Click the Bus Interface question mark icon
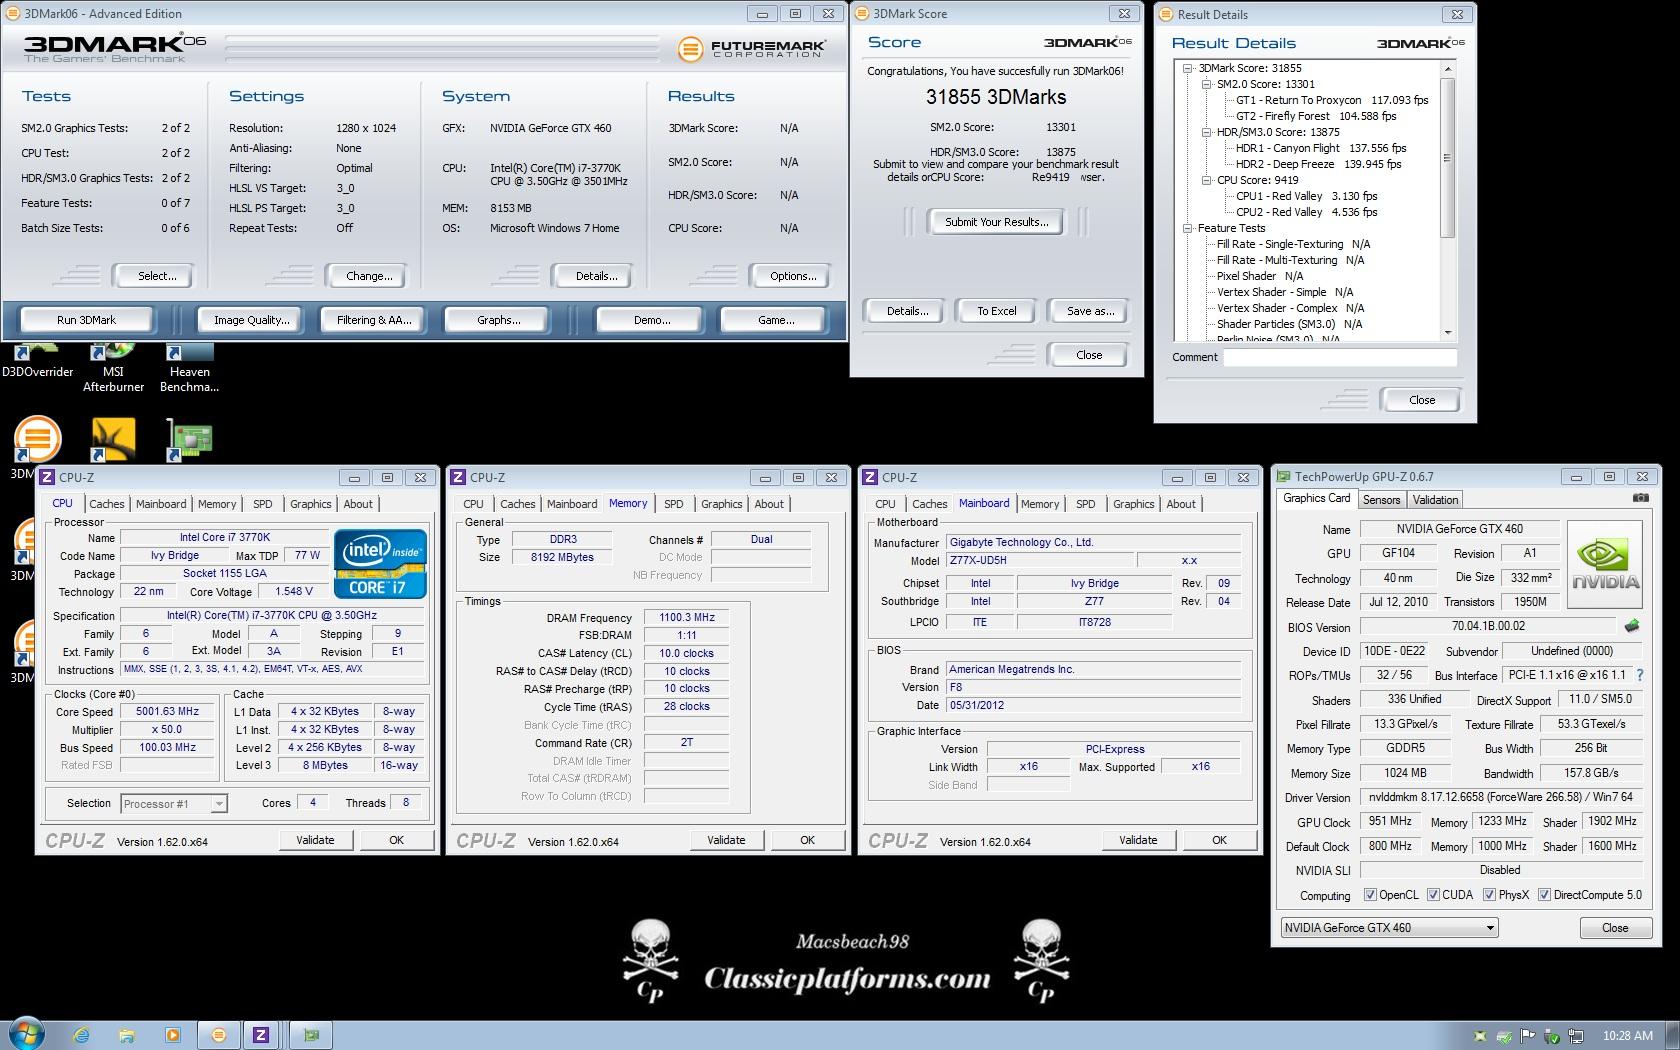Image resolution: width=1680 pixels, height=1050 pixels. pyautogui.click(x=1640, y=675)
